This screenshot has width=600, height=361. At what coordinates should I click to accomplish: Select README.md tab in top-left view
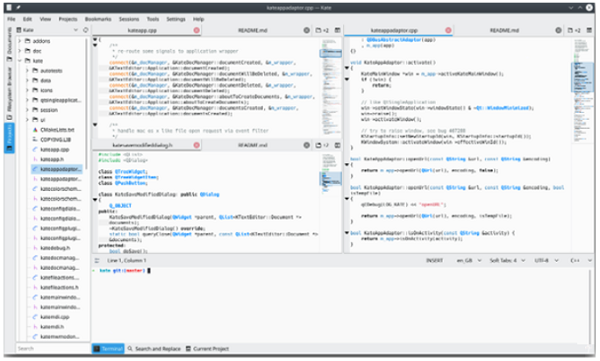pos(252,30)
